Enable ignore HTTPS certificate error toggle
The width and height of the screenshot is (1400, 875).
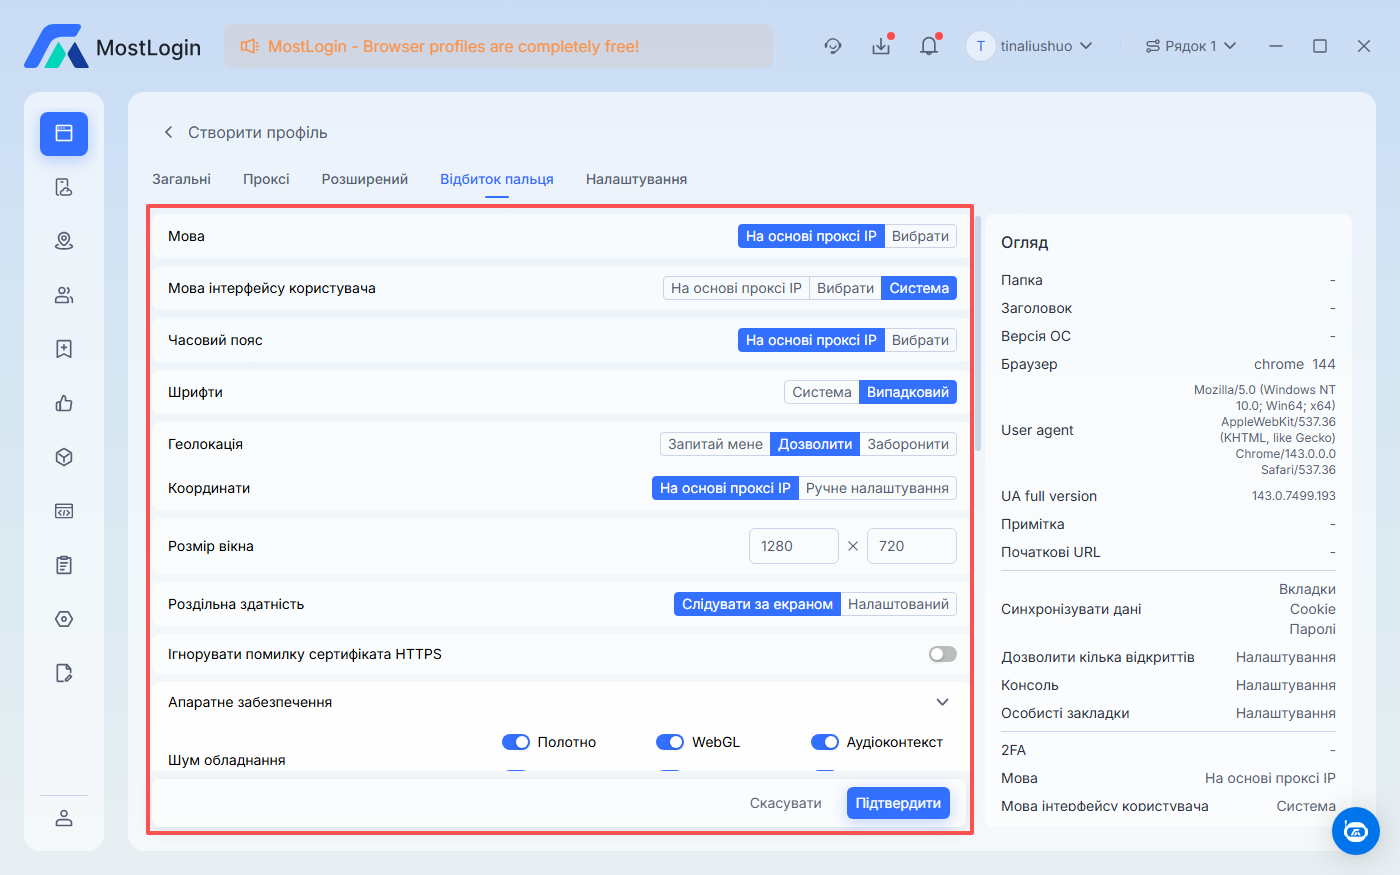(942, 654)
